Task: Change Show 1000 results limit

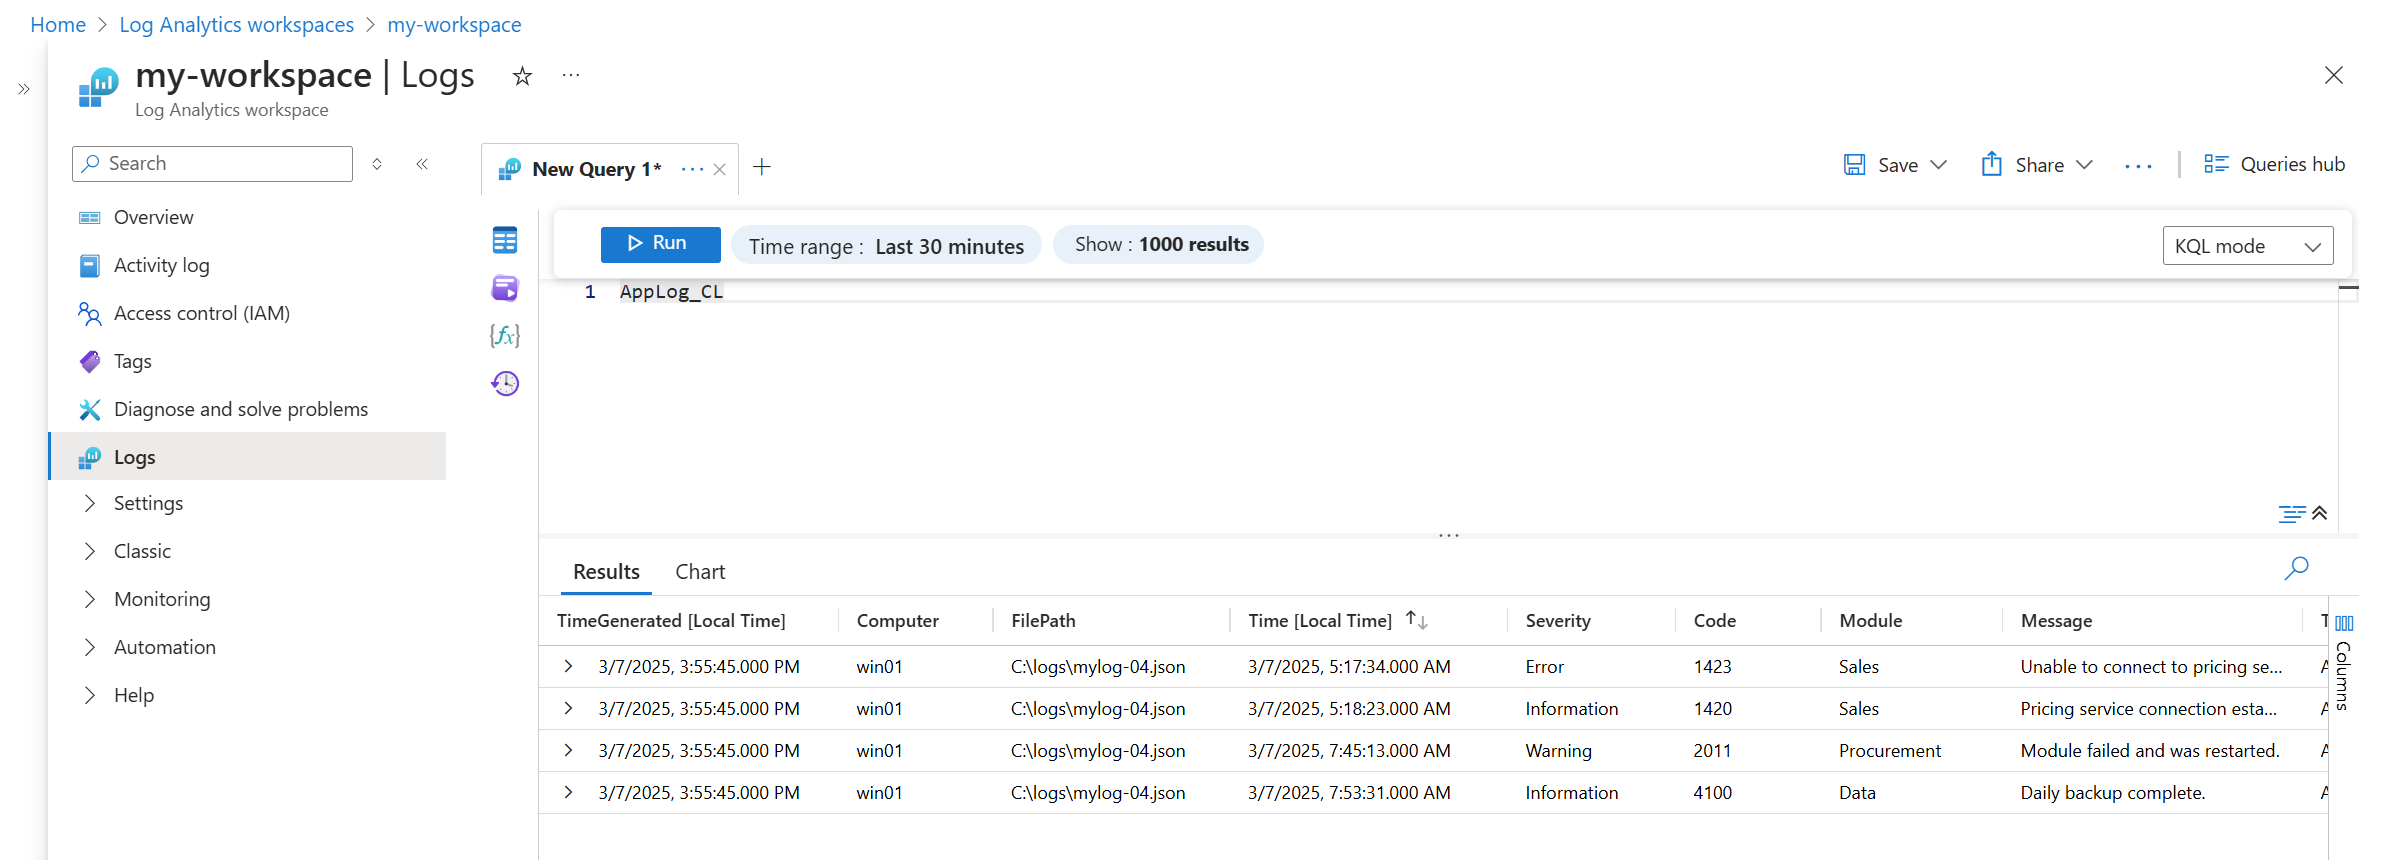Action: coord(1160,245)
